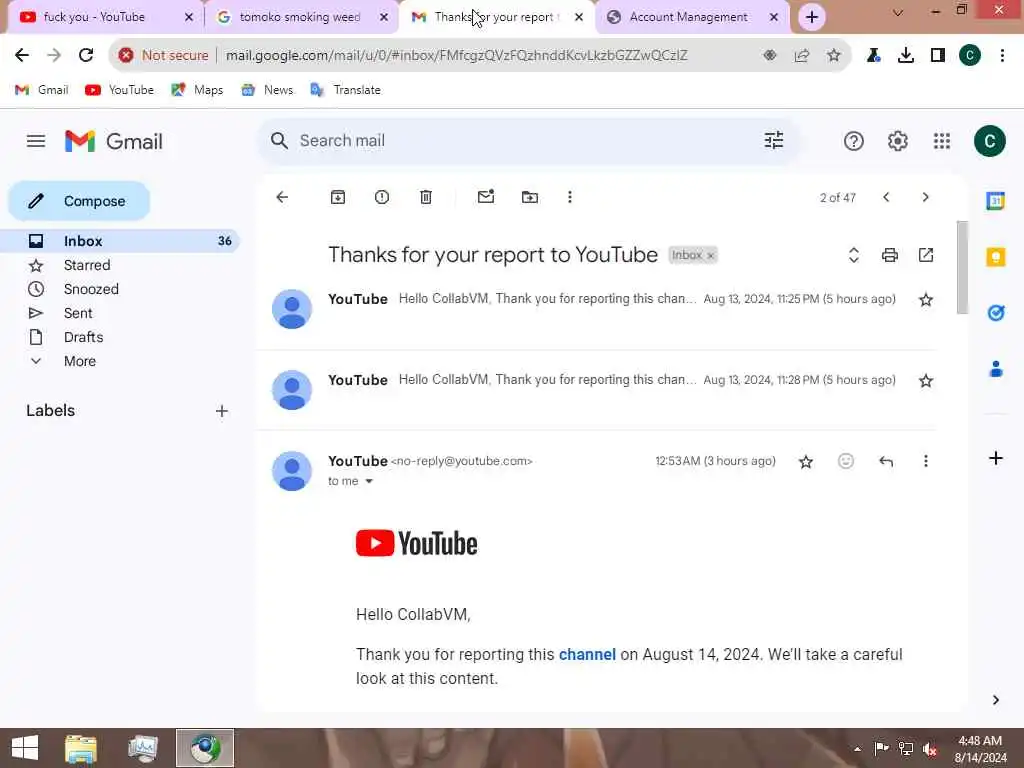The height and width of the screenshot is (768, 1024).
Task: Star the 11:28 PM YouTube message
Action: click(x=925, y=381)
